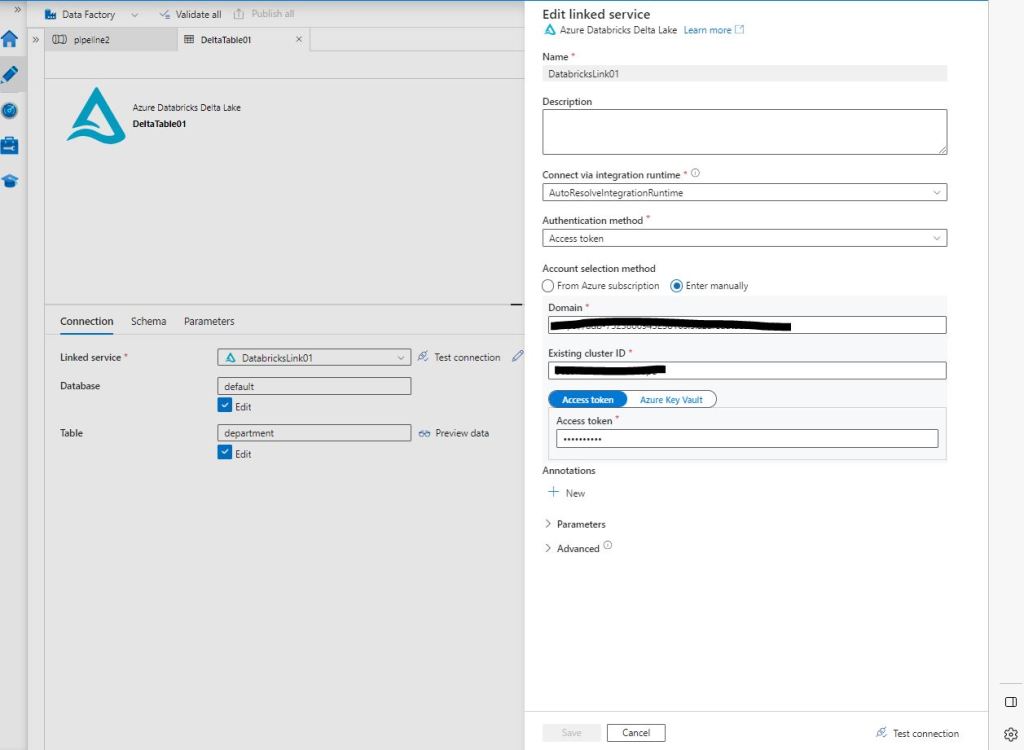Uncheck the Edit checkbox under Table
The height and width of the screenshot is (750, 1024).
pyautogui.click(x=225, y=453)
